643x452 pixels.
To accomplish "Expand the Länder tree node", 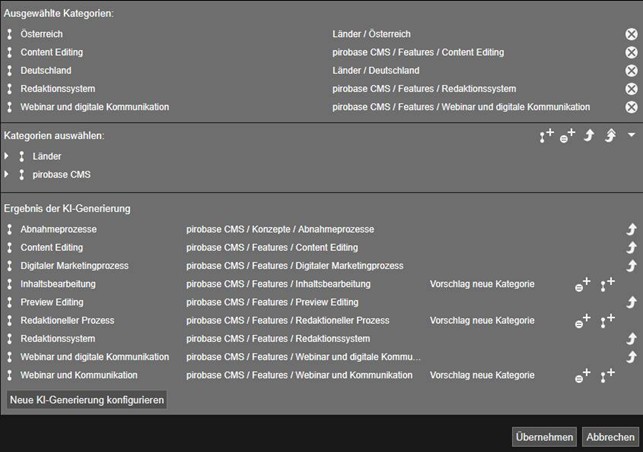I will click(x=8, y=156).
